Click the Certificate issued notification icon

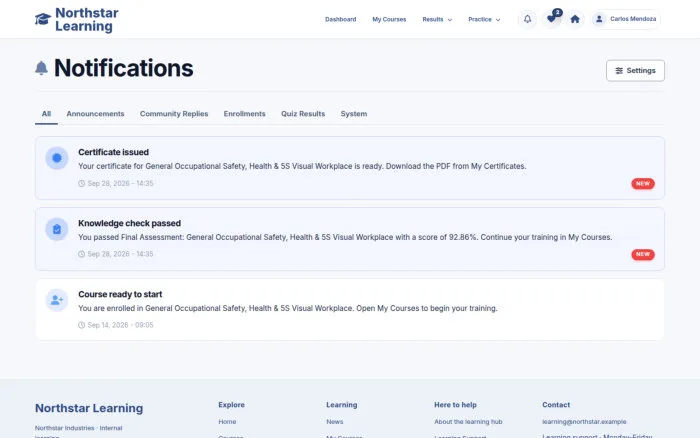(x=57, y=158)
